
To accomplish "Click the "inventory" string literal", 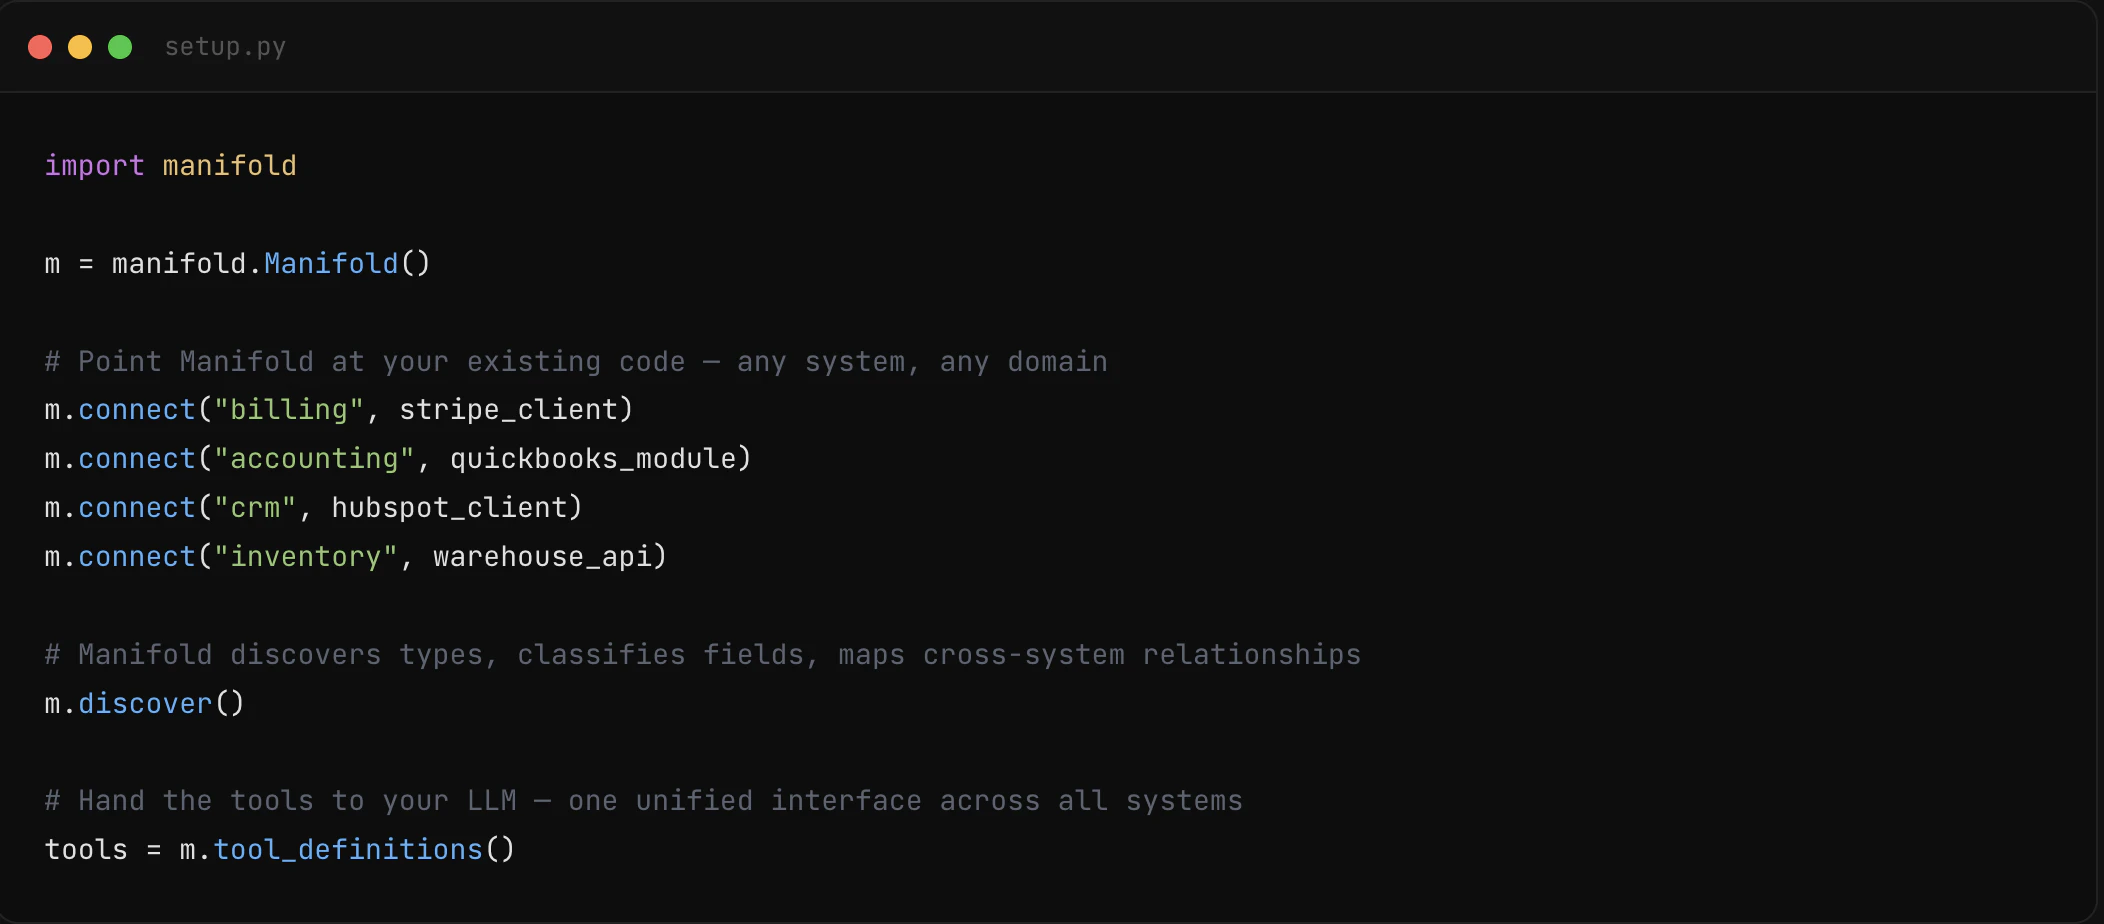I will [x=306, y=557].
